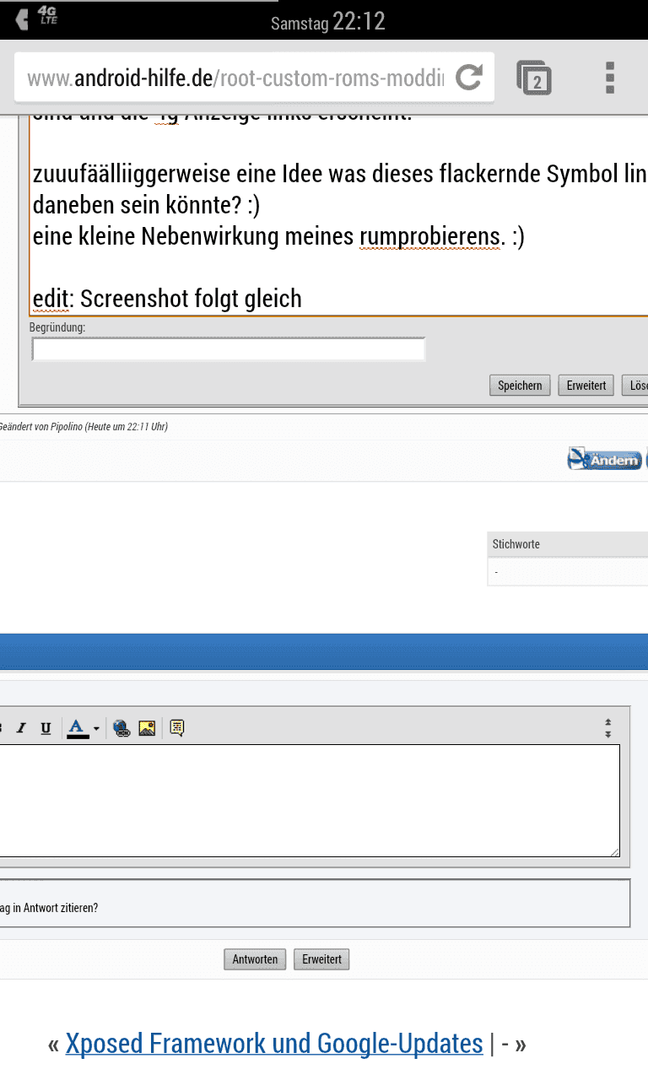Reload the page with the refresh icon
This screenshot has width=648, height=1080.
[470, 77]
